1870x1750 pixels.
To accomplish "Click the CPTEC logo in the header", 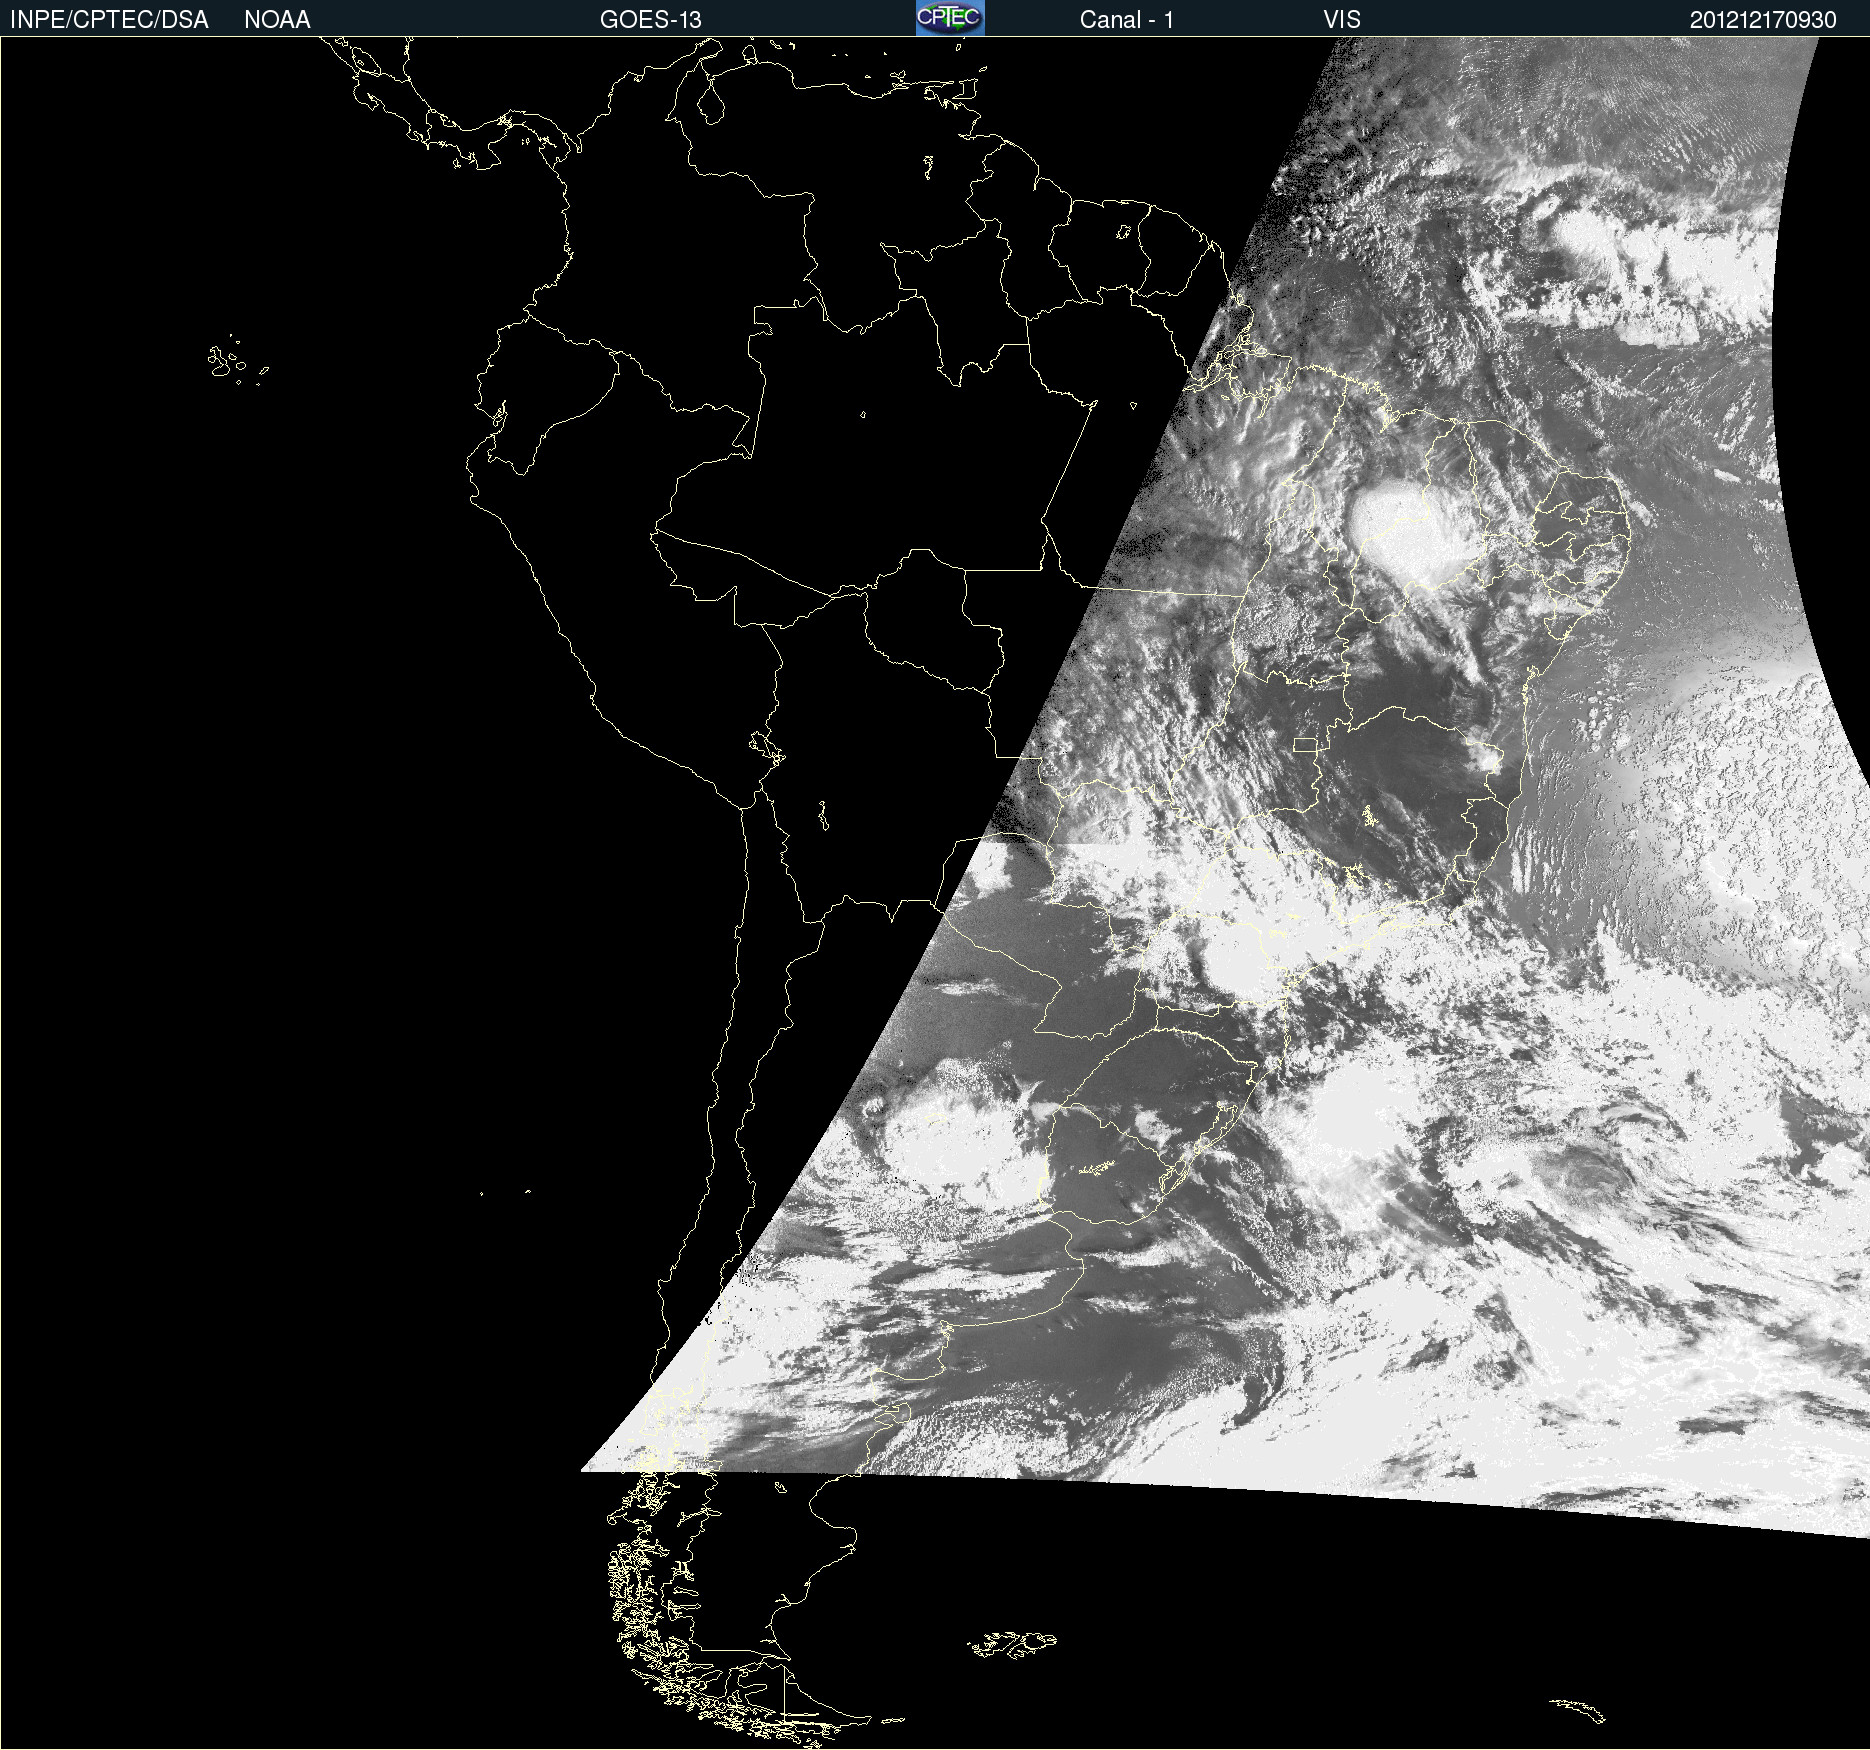I will (x=950, y=18).
